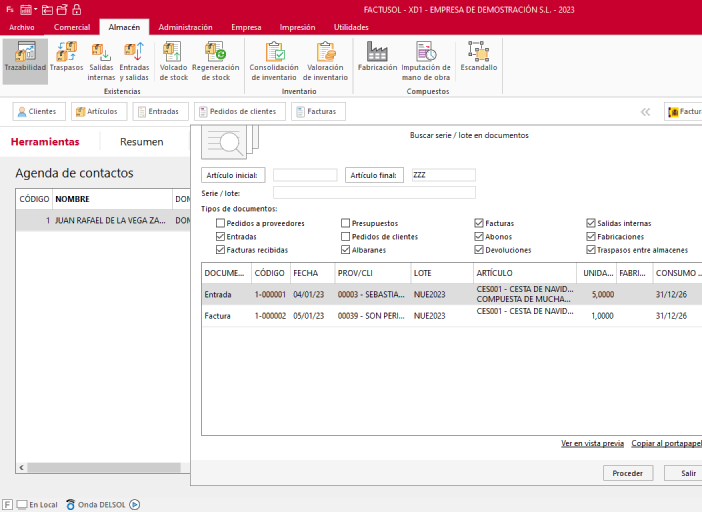The height and width of the screenshot is (512, 702).
Task: Launch Volcado de stock
Action: pos(174,61)
